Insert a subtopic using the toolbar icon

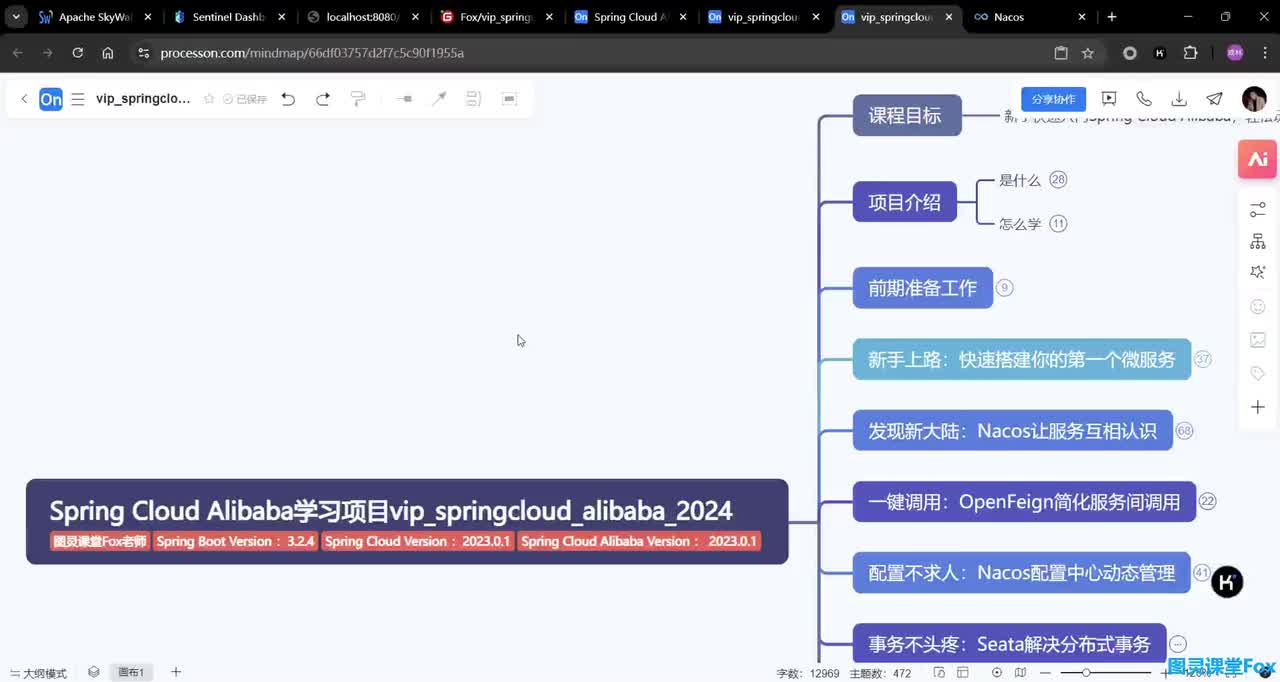click(x=404, y=99)
